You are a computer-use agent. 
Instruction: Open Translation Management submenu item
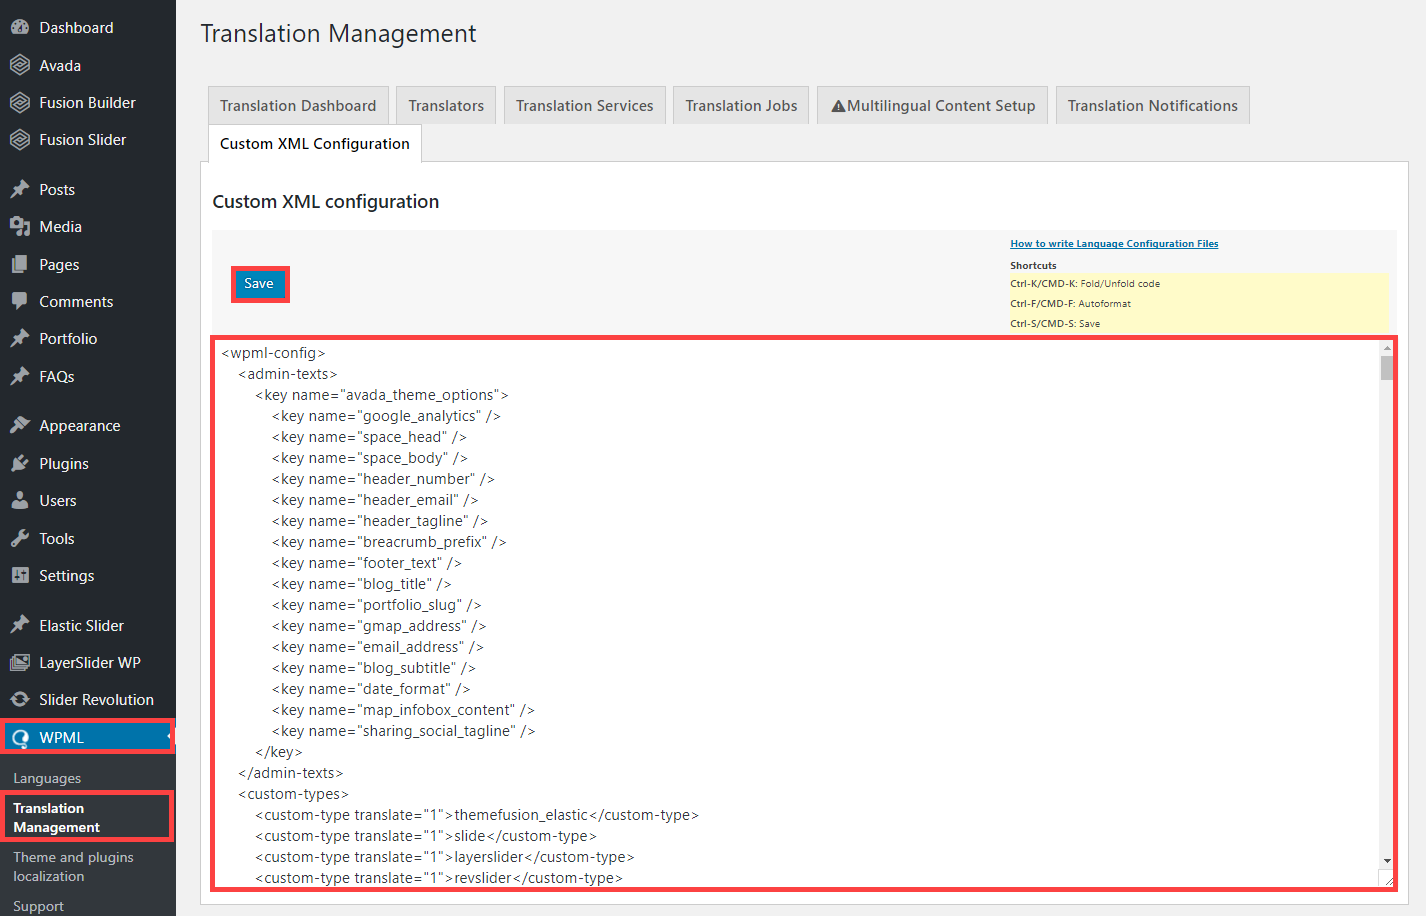(57, 817)
